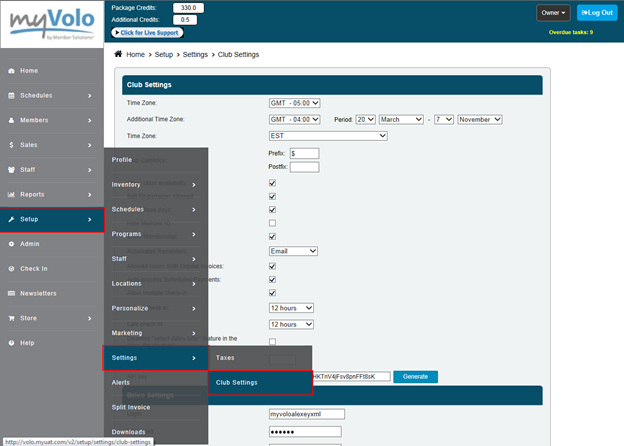Select the Sales dollar icon in the sidebar

[x=10, y=145]
